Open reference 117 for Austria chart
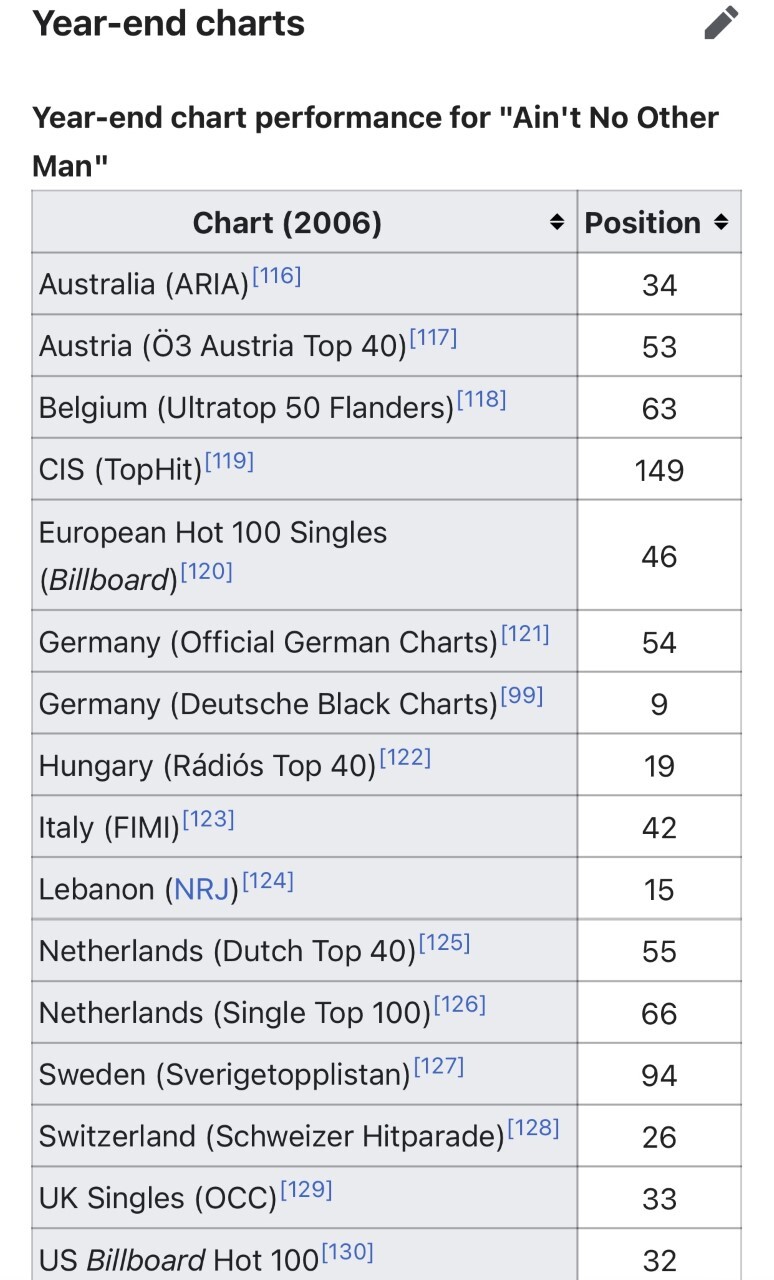Viewport: 774px width, 1280px height. [x=433, y=338]
